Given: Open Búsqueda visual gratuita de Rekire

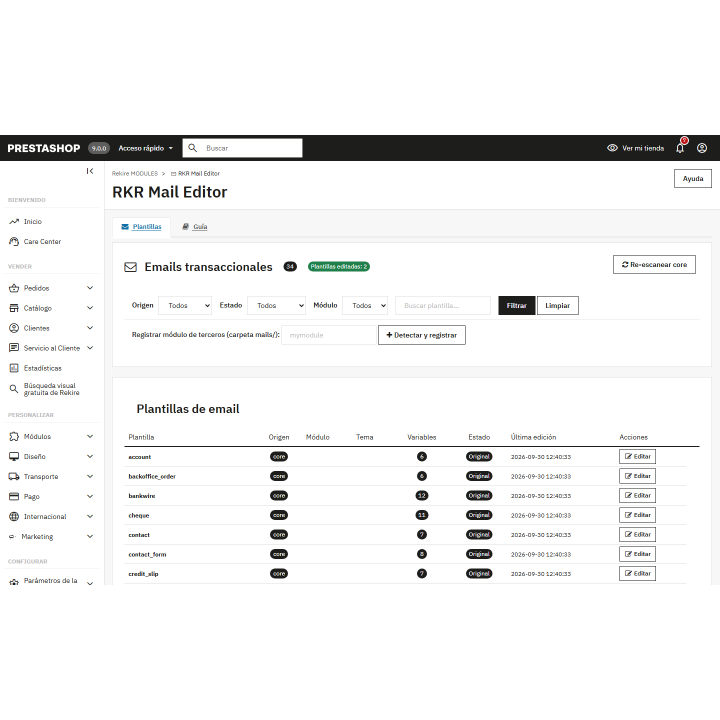Looking at the screenshot, I should point(51,389).
